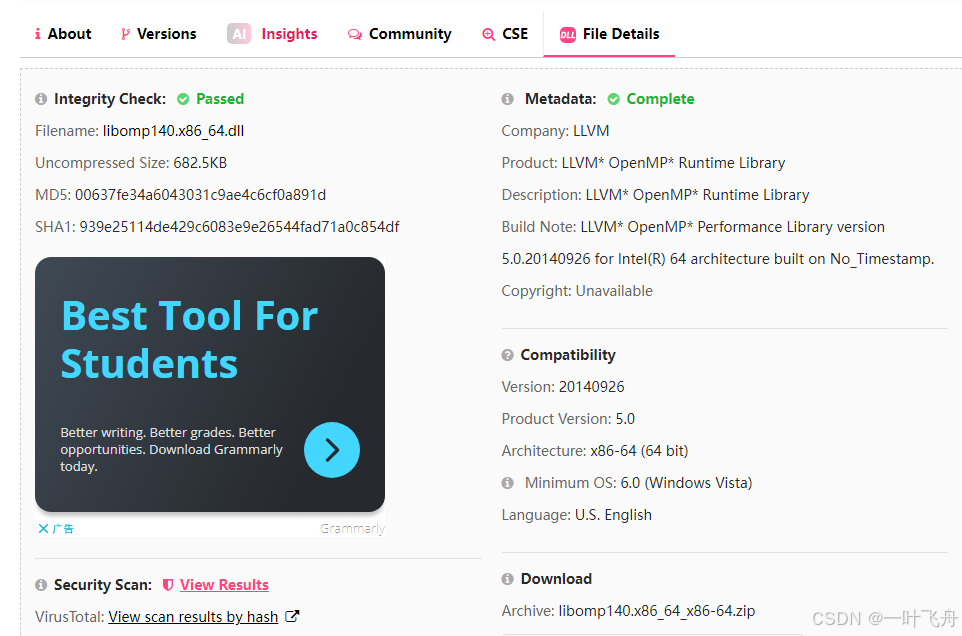Click the info icon beside About
962x636 pixels.
click(x=38, y=34)
